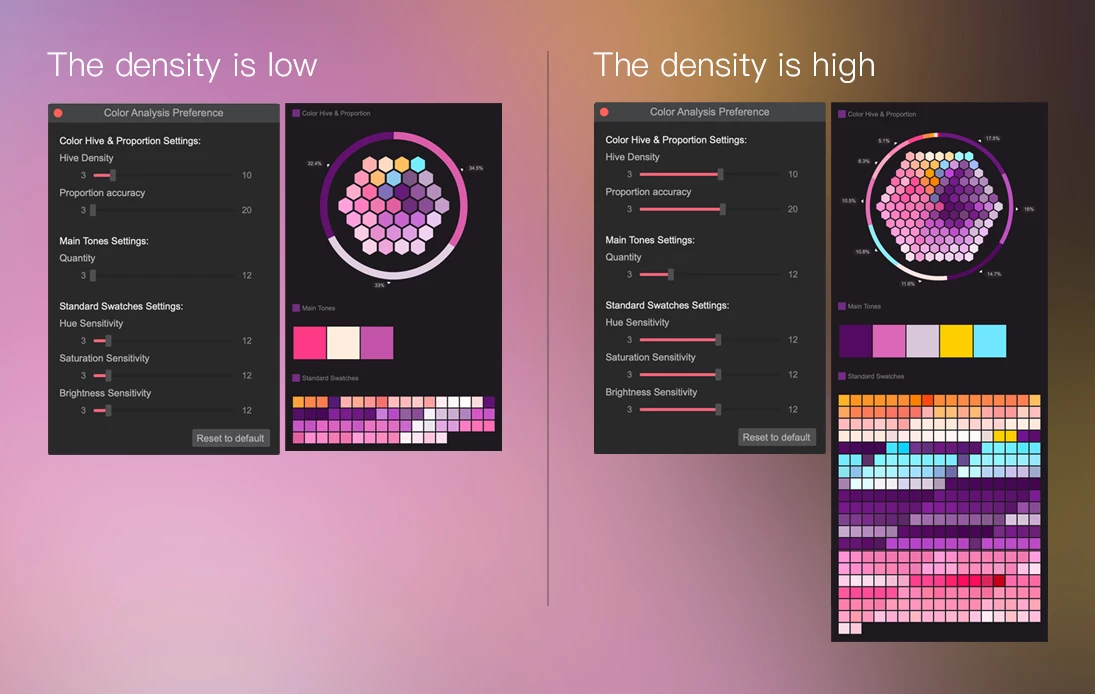This screenshot has height=694, width=1095.
Task: Click Reset to default in high-density preference window
Action: tap(777, 437)
